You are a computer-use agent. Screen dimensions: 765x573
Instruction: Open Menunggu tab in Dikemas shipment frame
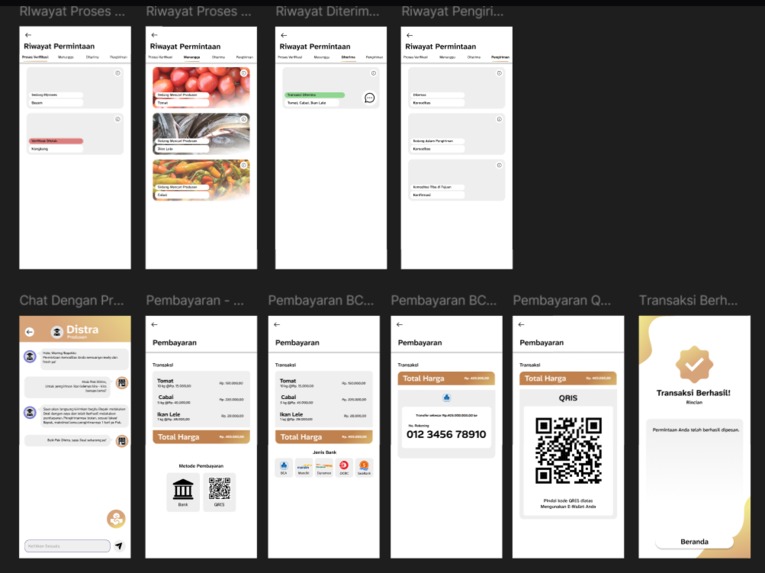tap(447, 57)
